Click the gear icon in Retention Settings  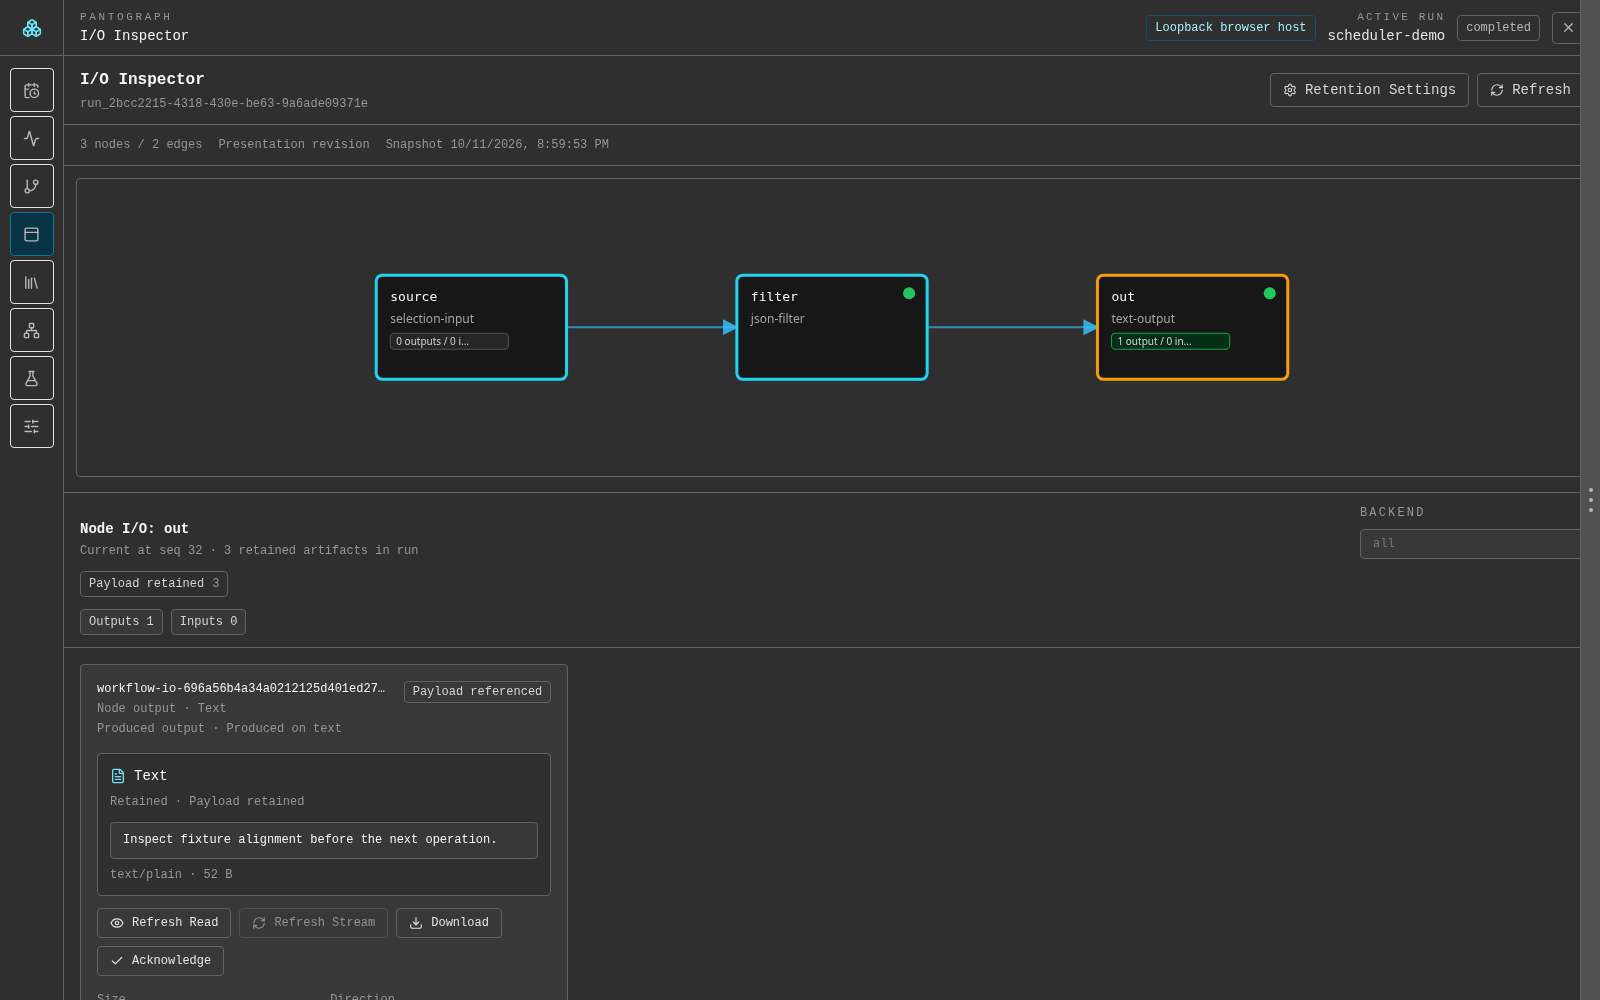point(1290,90)
